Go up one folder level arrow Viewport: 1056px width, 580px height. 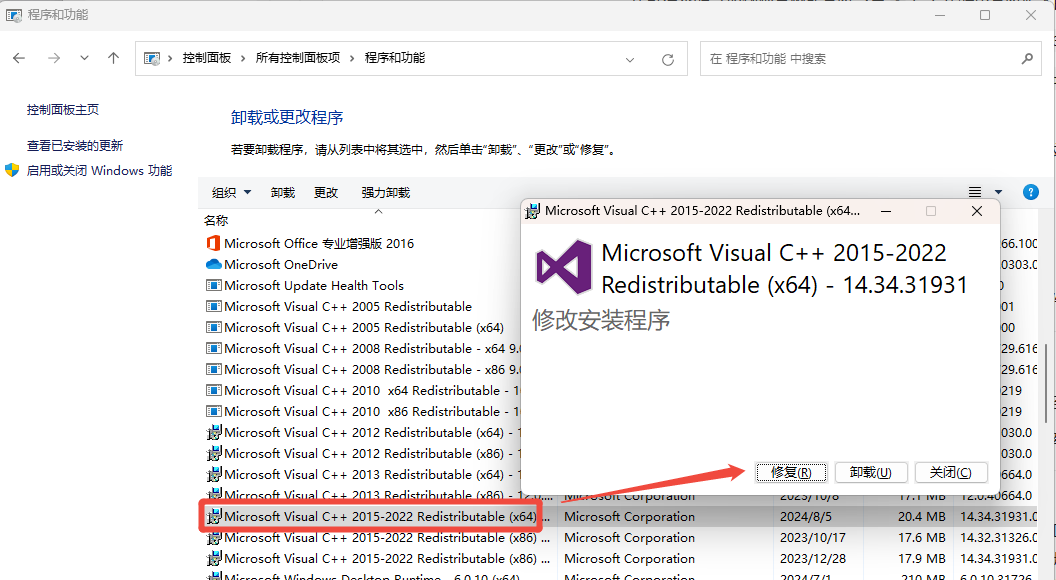(x=114, y=59)
